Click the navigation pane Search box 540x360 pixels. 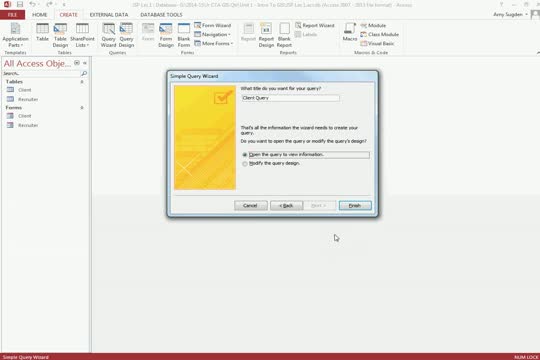point(41,73)
